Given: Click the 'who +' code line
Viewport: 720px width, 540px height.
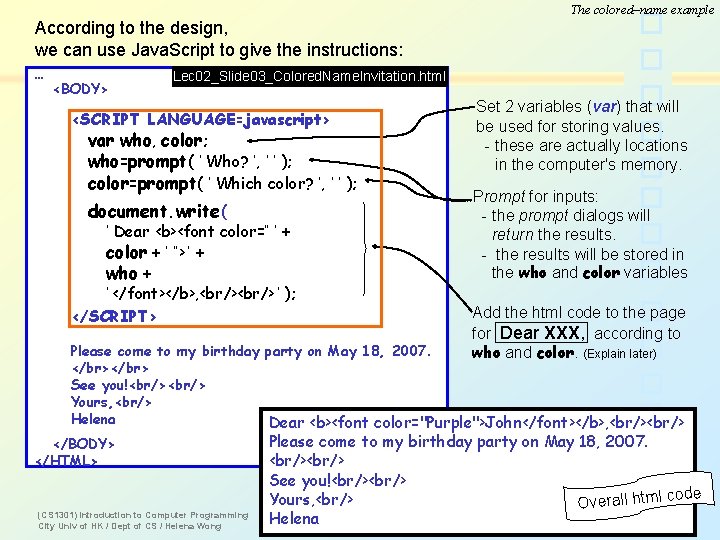Looking at the screenshot, I should coord(128,274).
